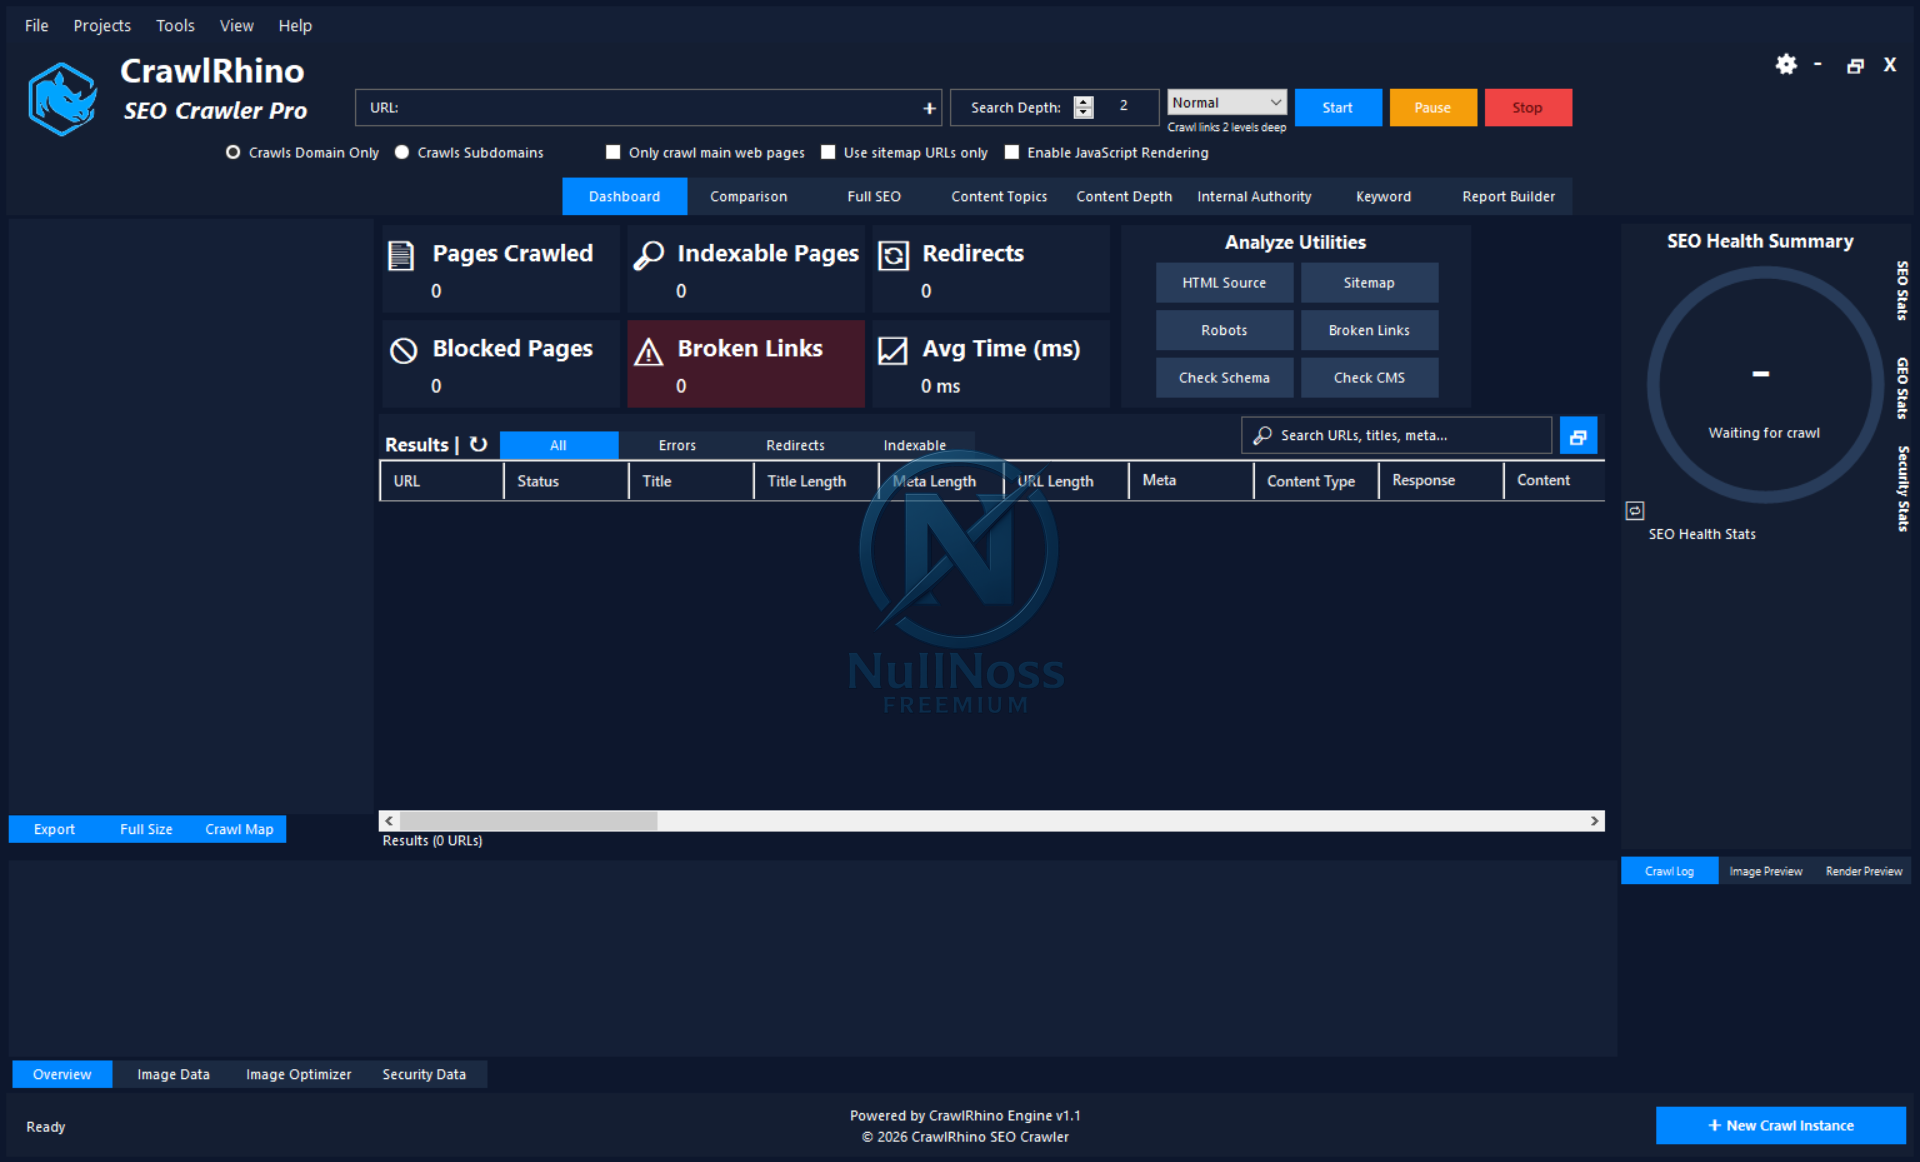
Task: Click the red Stop button
Action: tap(1528, 108)
